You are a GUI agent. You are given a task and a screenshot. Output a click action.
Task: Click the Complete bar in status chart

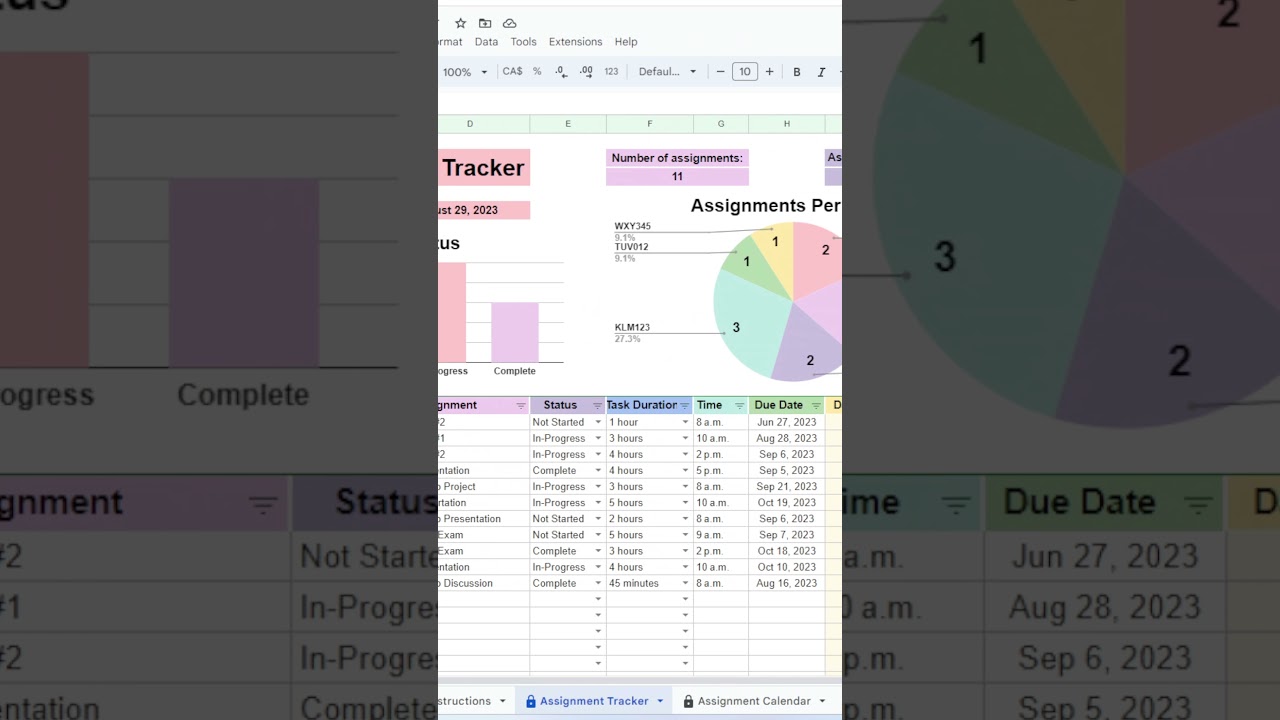[x=514, y=332]
